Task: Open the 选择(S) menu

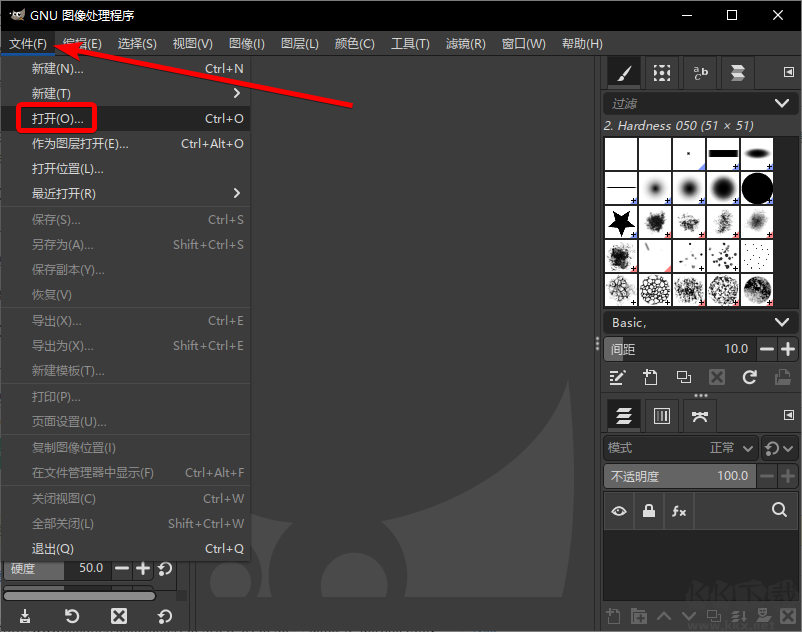Action: point(137,44)
